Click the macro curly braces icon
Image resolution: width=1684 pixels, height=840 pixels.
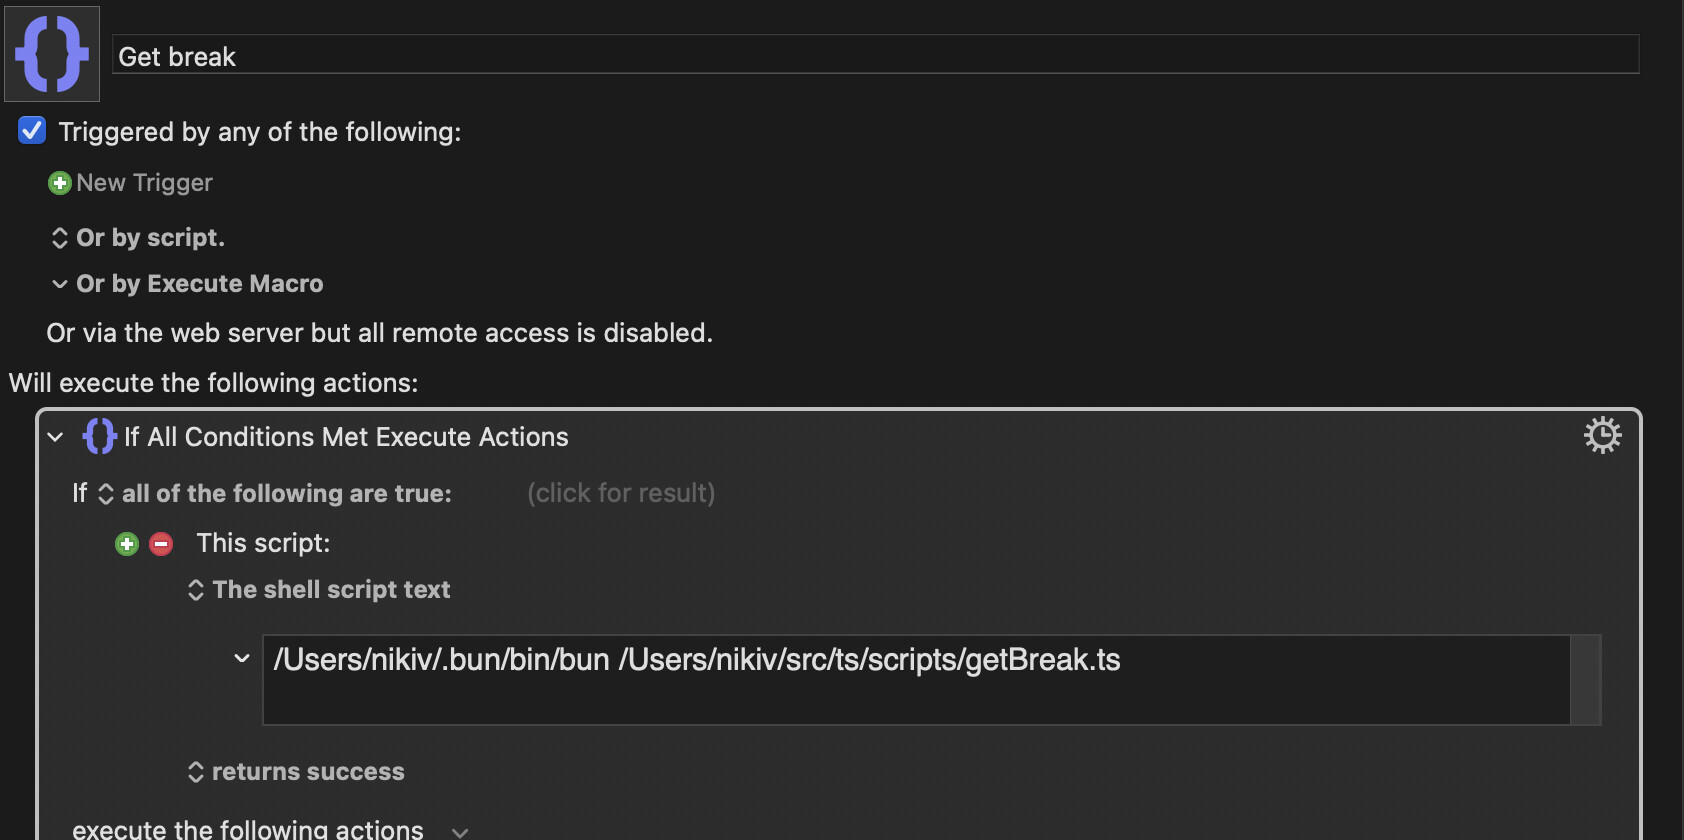click(x=52, y=54)
